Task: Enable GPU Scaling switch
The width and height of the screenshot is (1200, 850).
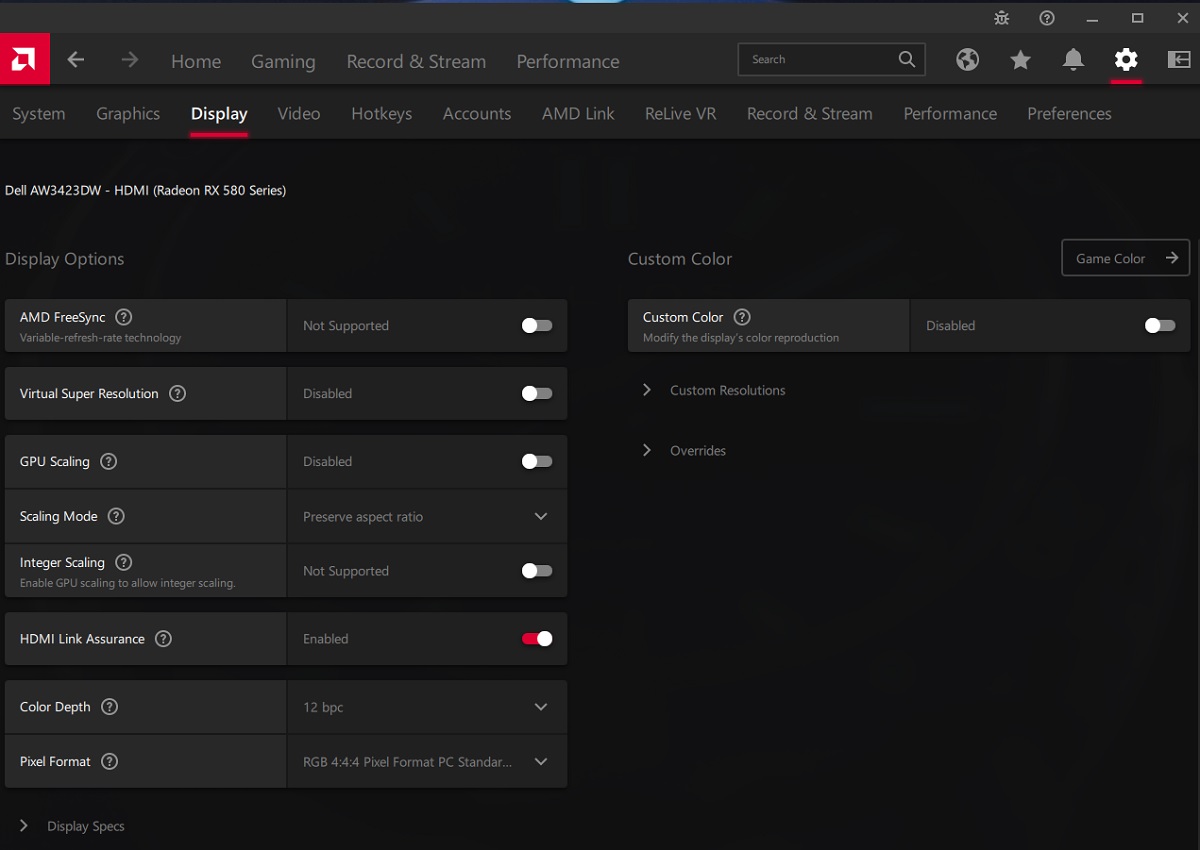Action: [x=537, y=461]
